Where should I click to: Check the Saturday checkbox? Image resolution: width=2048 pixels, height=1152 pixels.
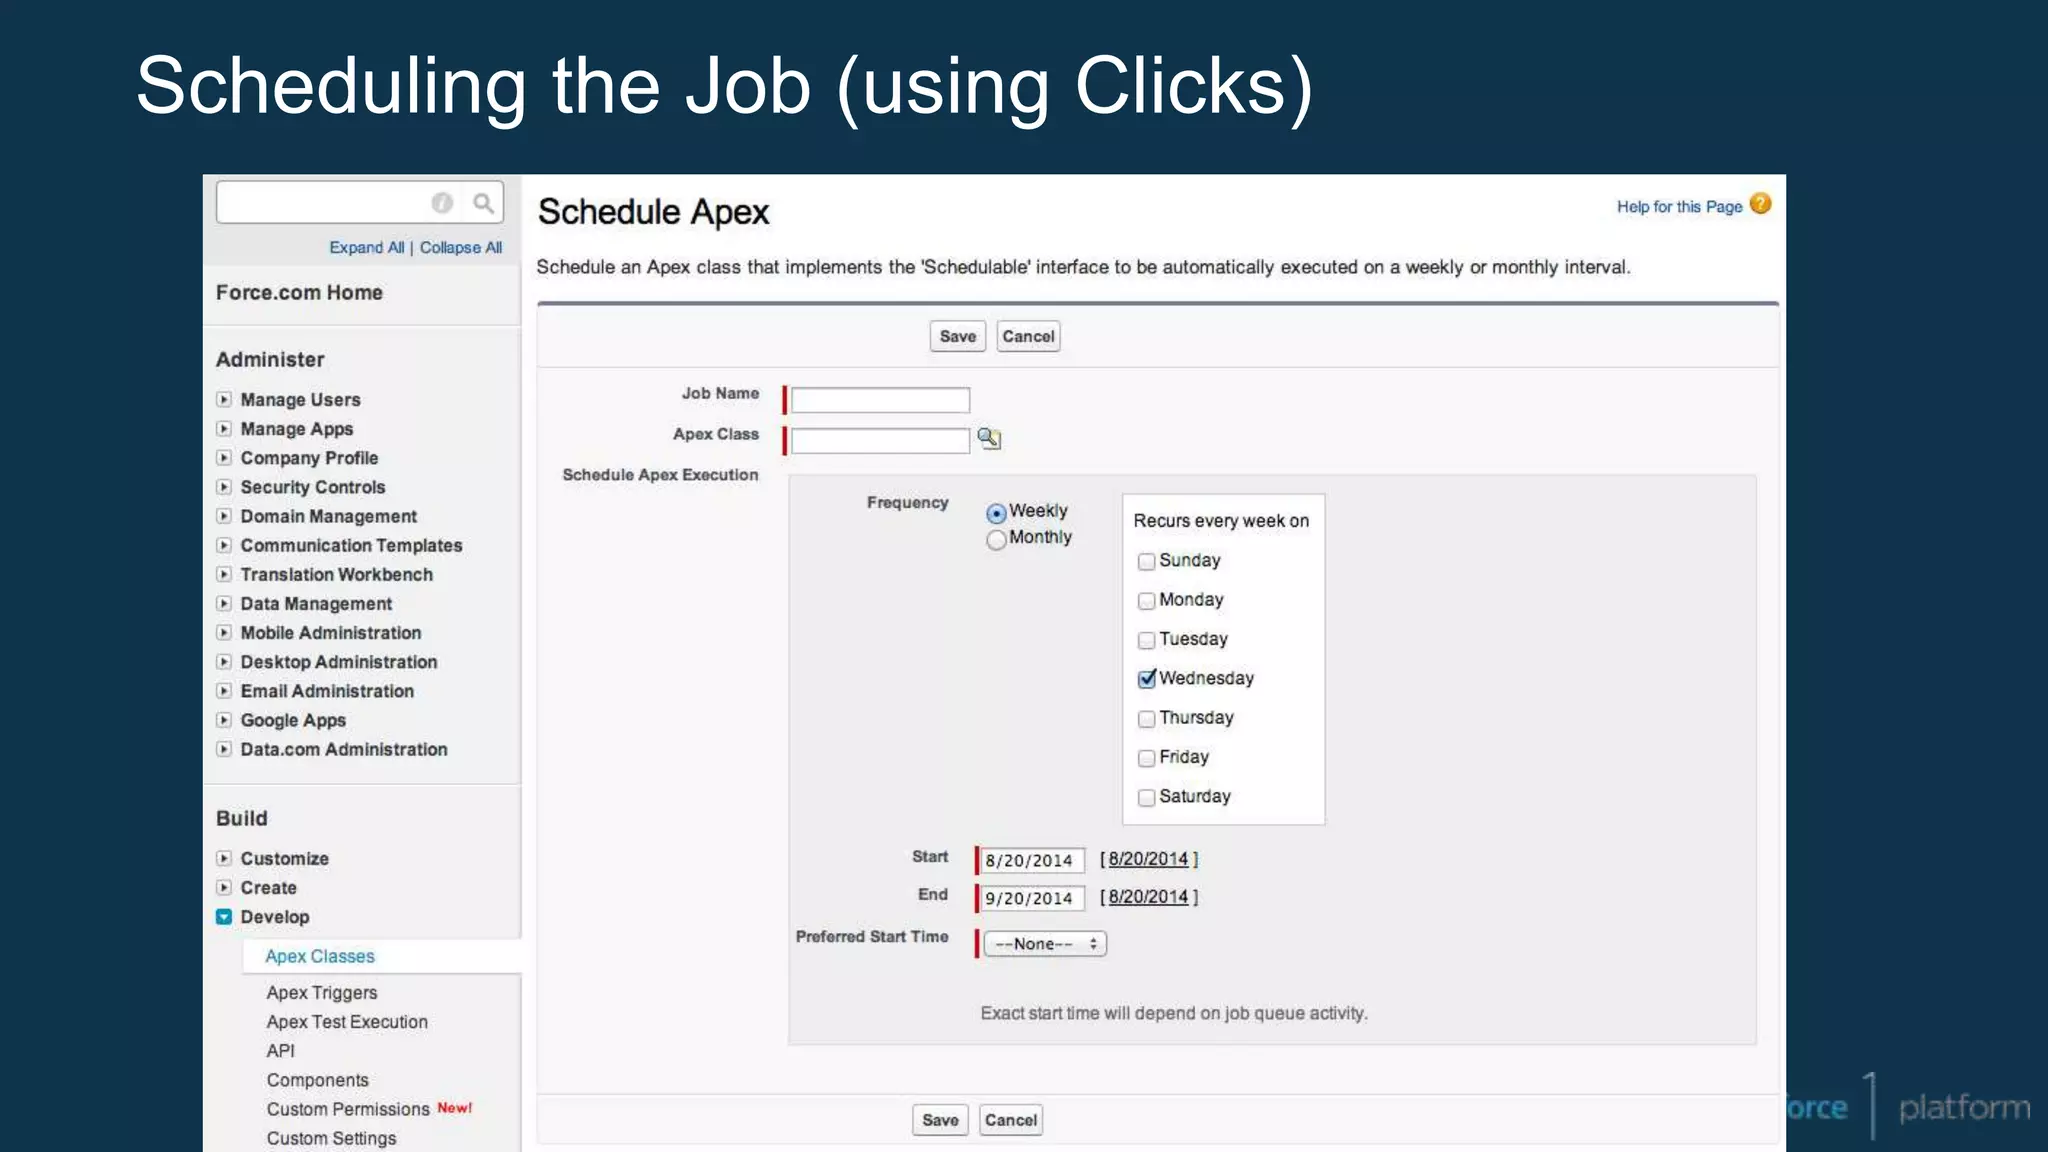1147,798
